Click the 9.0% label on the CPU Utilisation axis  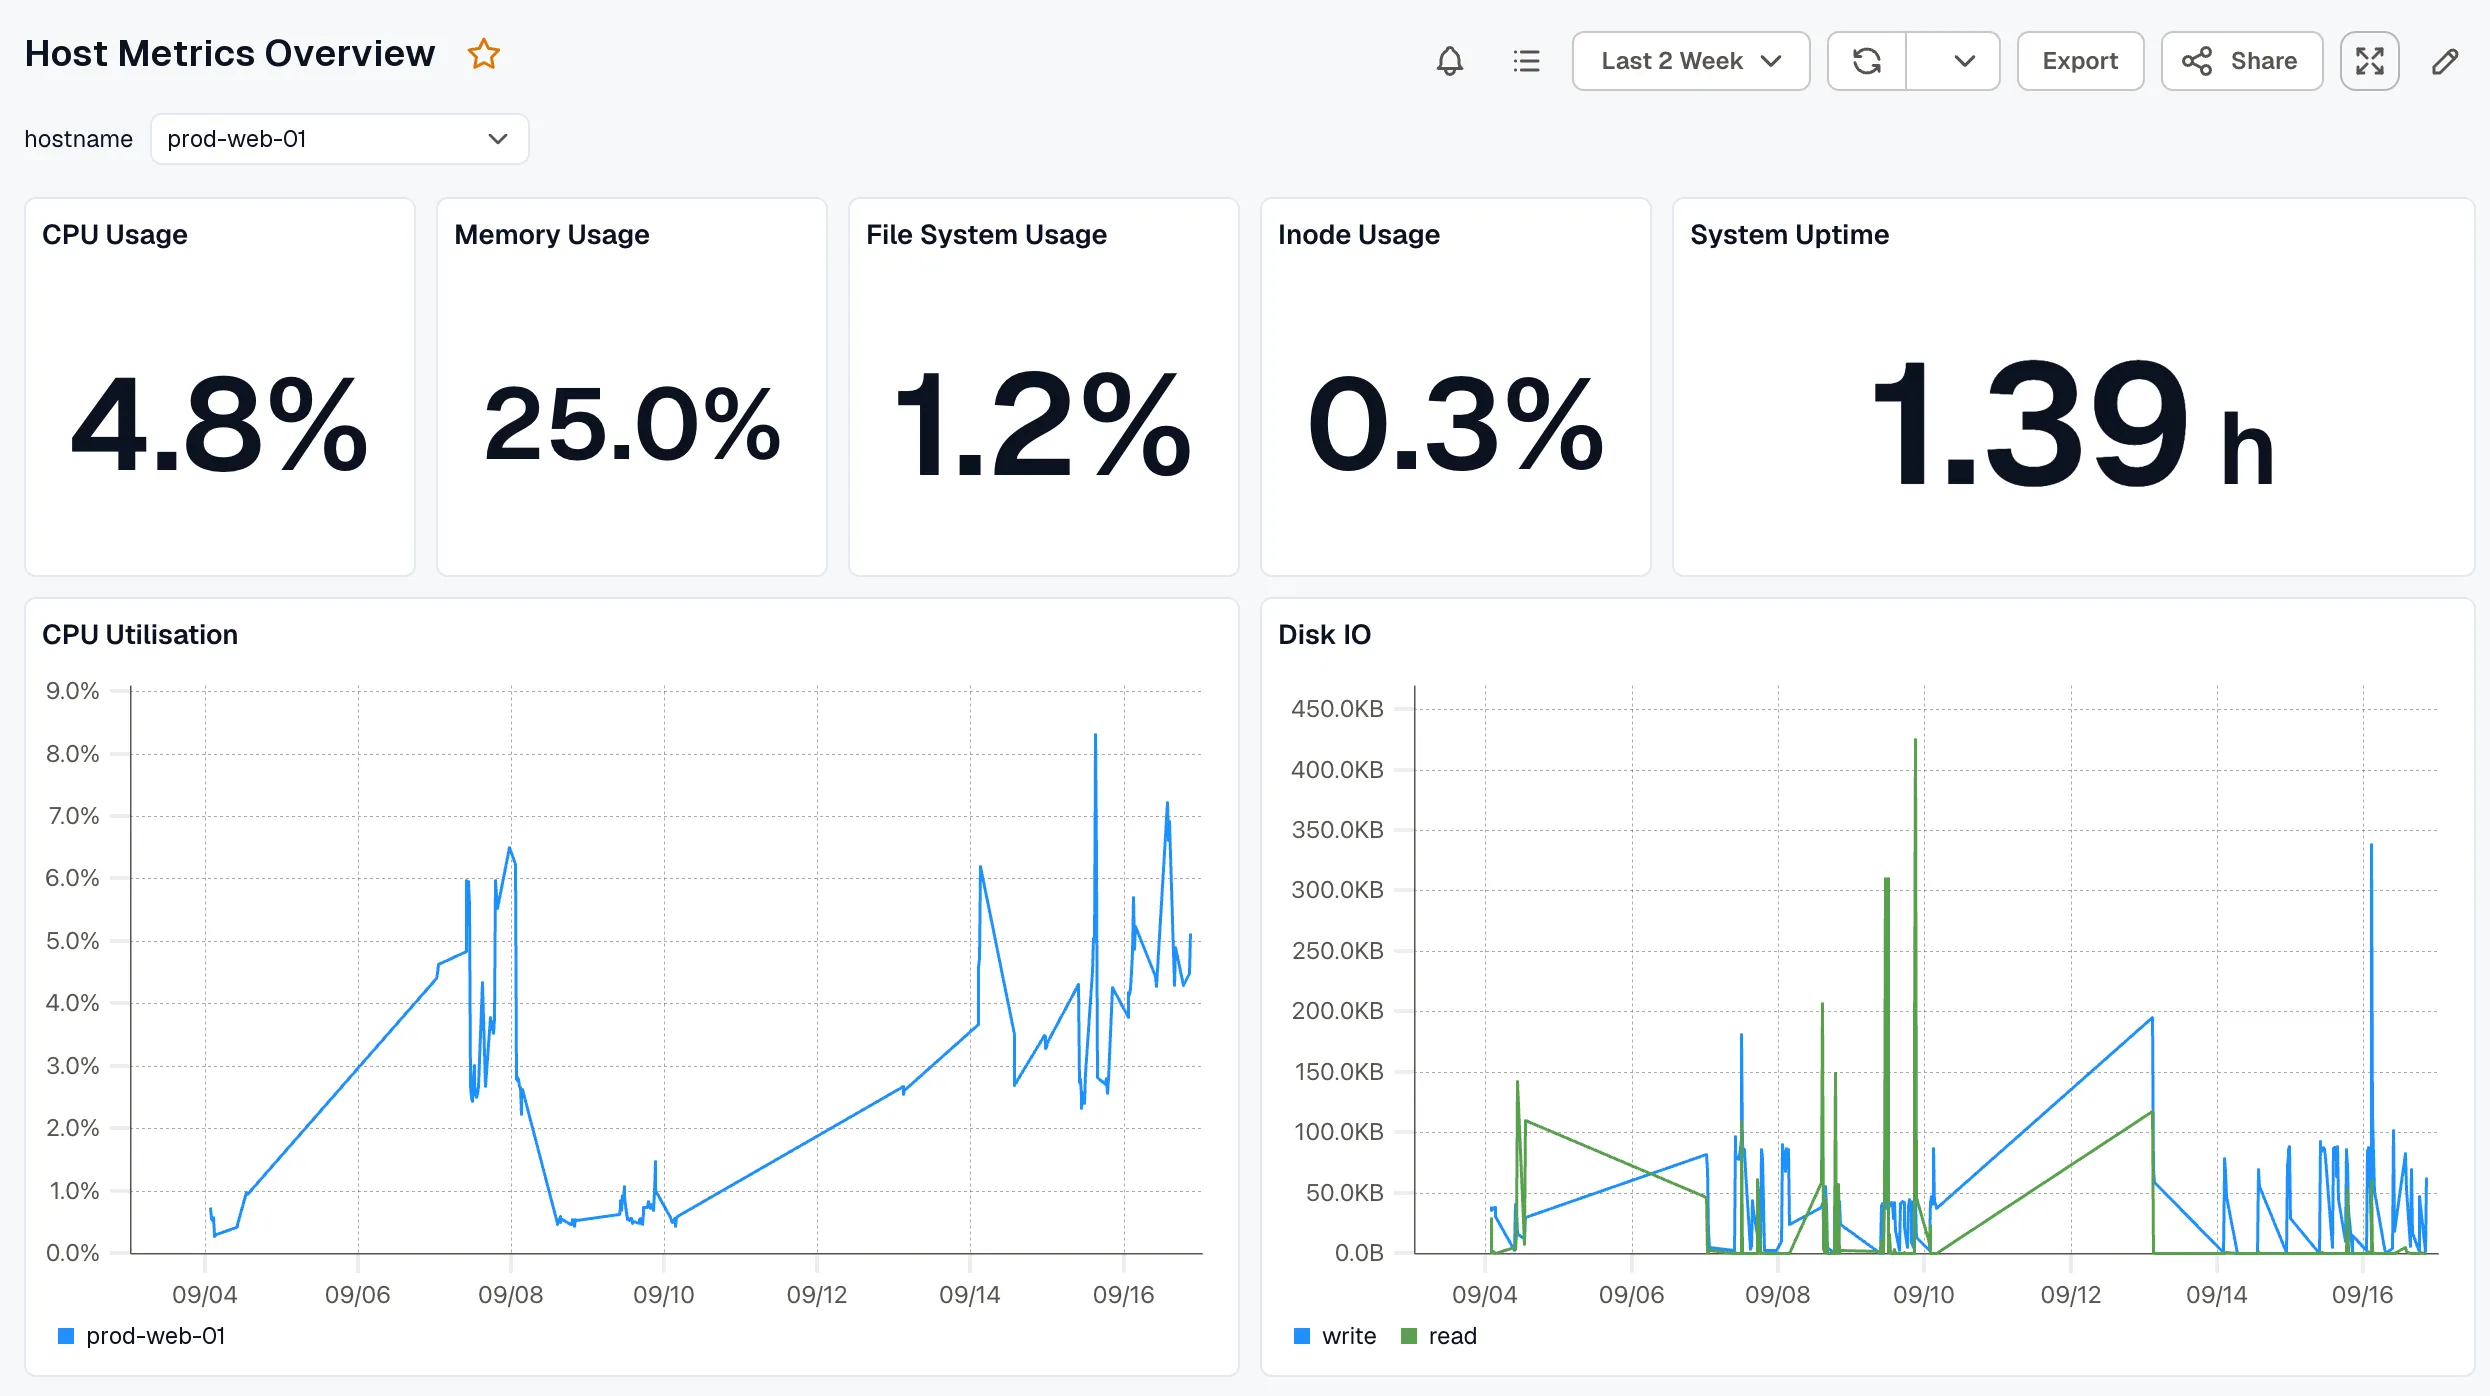73,691
